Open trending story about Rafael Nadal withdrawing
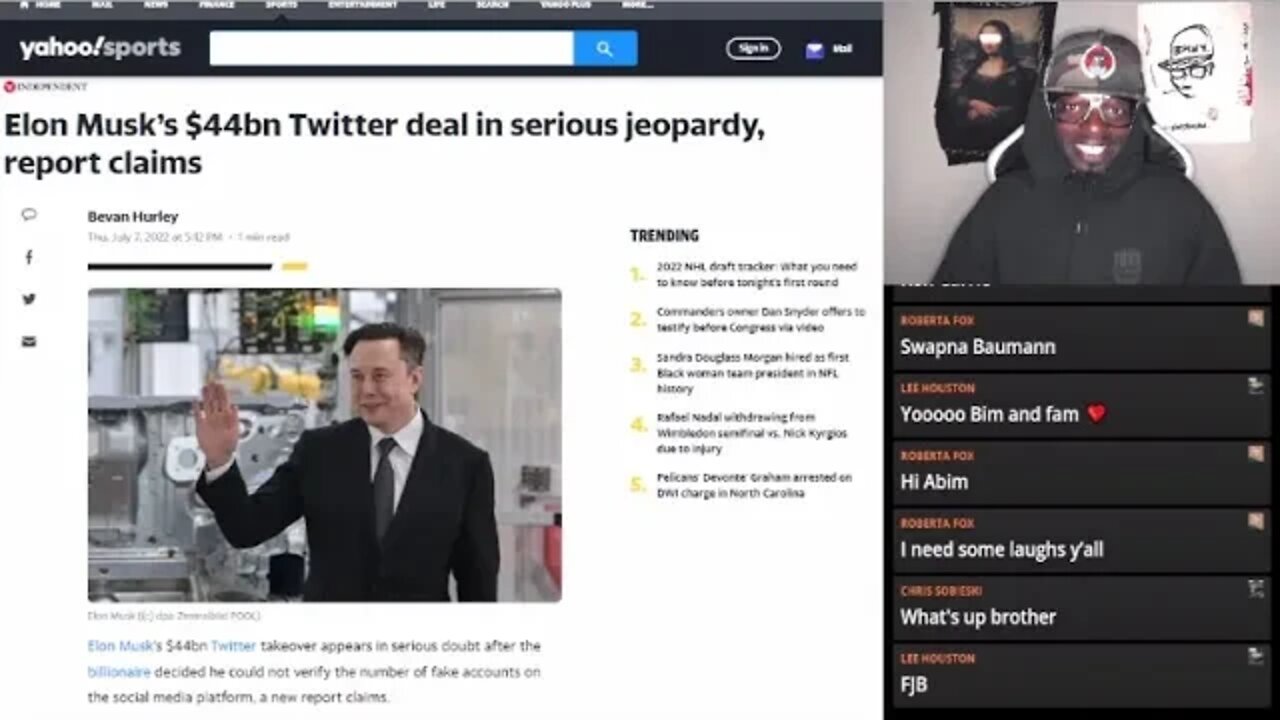This screenshot has width=1280, height=720. pos(752,433)
